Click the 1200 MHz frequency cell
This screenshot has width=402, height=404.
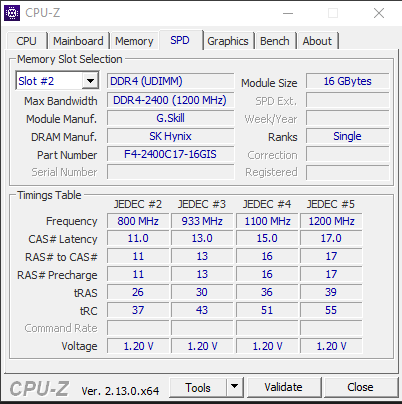(331, 221)
